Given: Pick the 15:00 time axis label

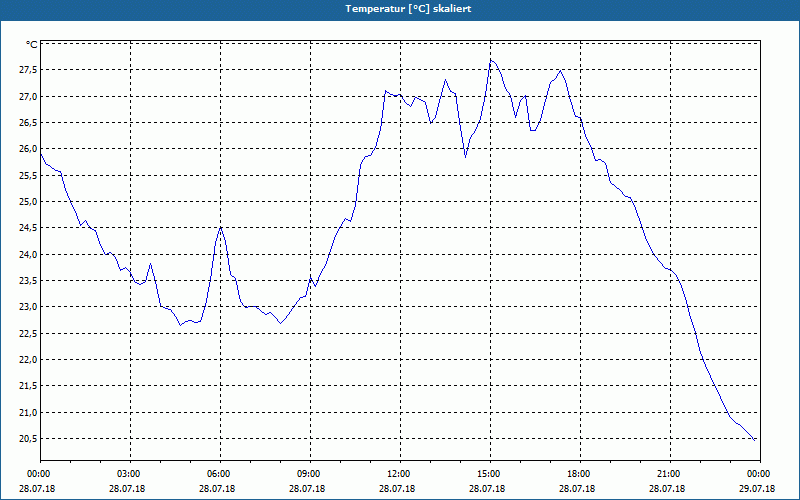Looking at the screenshot, I should pos(487,474).
